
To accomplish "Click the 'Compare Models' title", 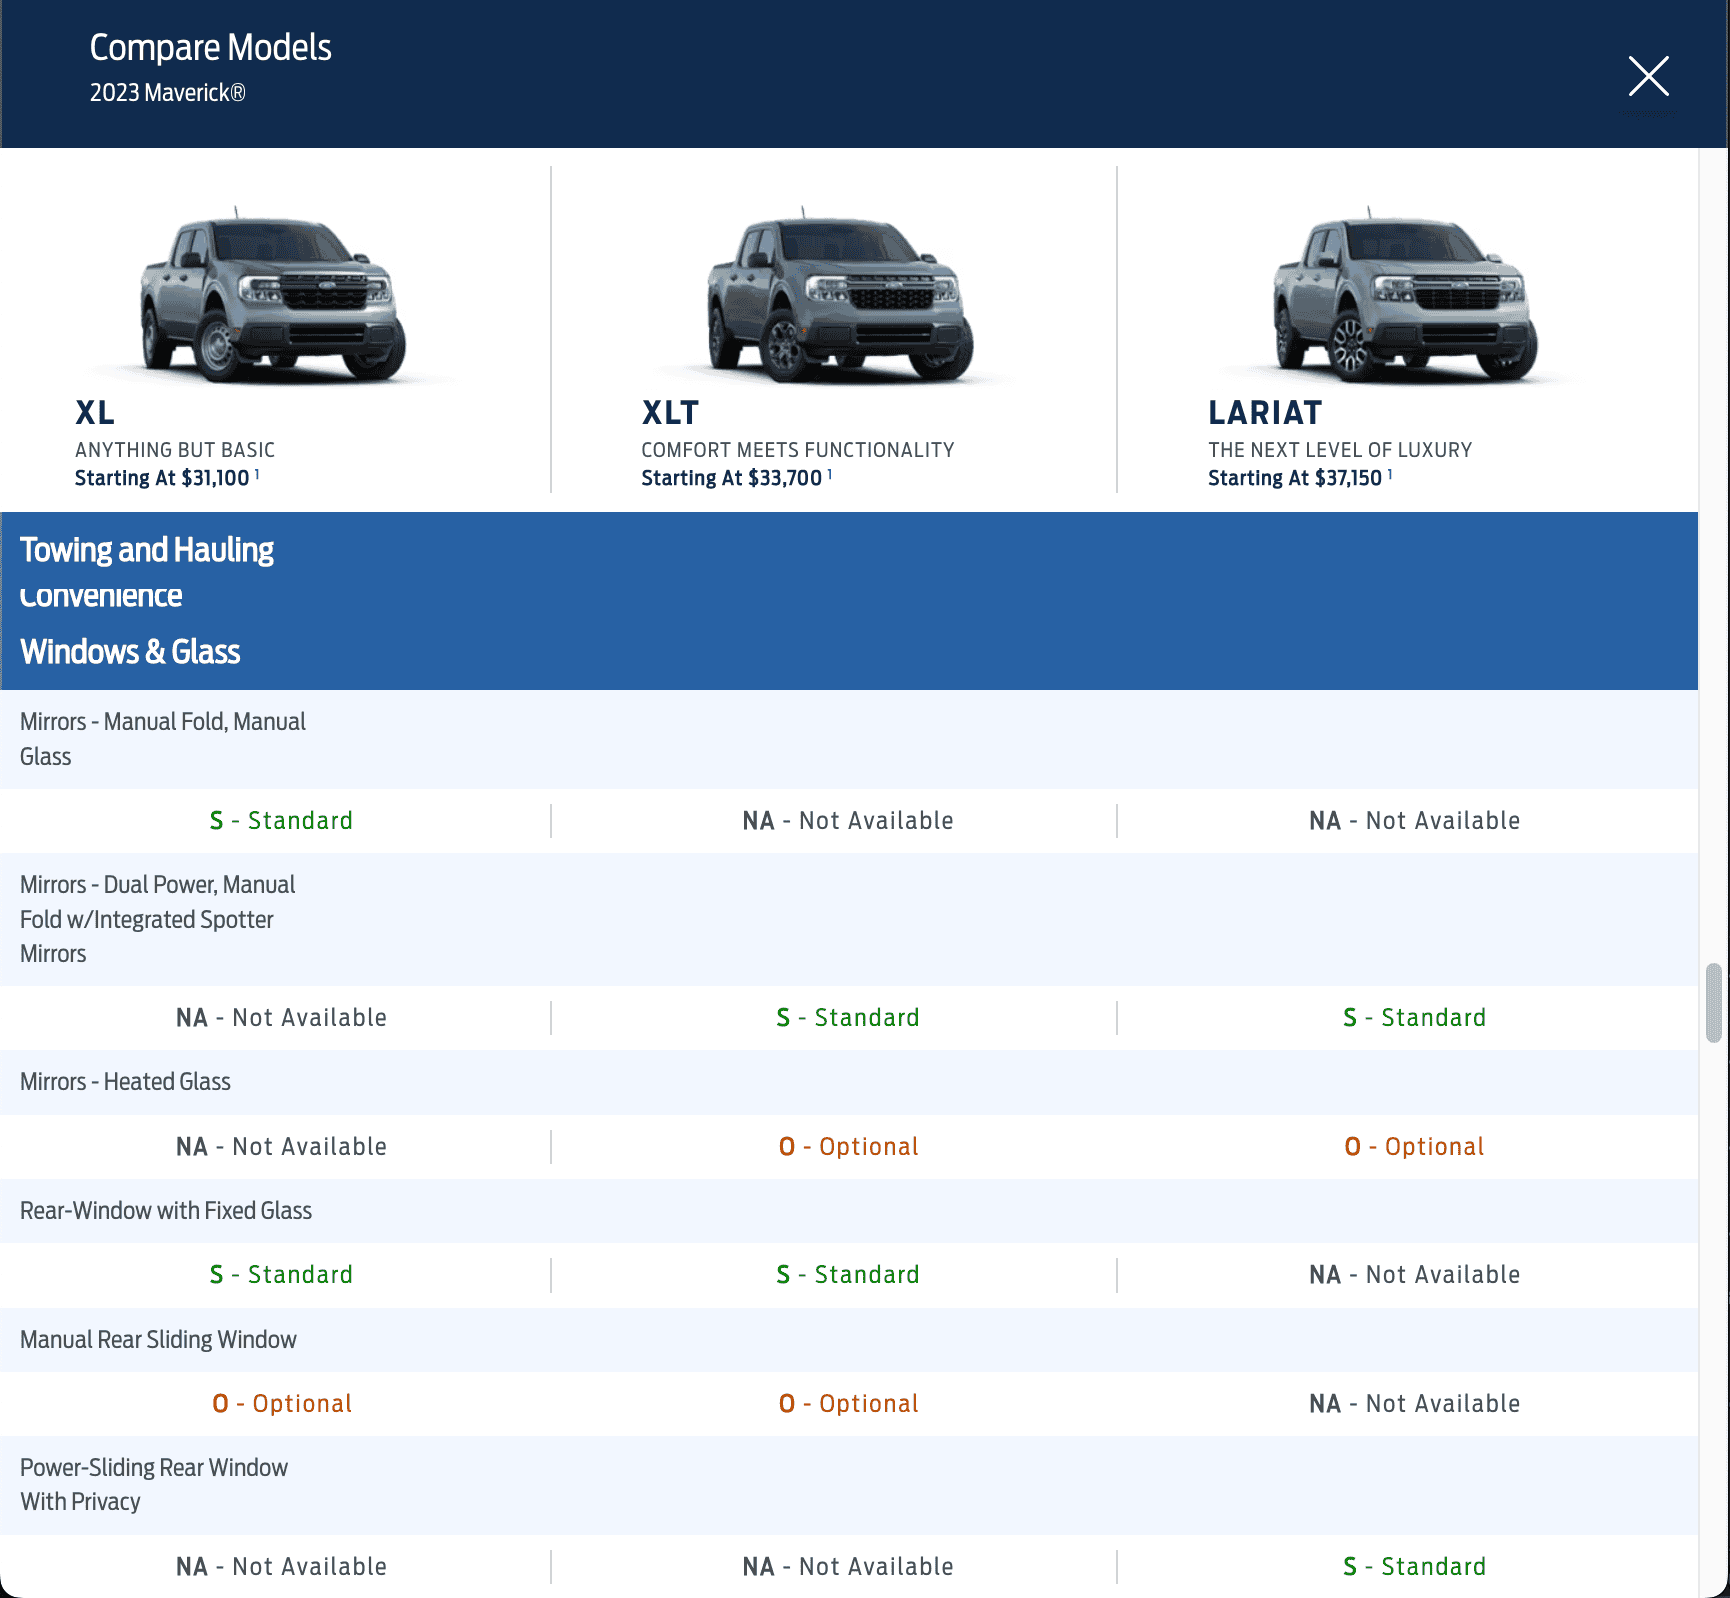I will 210,48.
